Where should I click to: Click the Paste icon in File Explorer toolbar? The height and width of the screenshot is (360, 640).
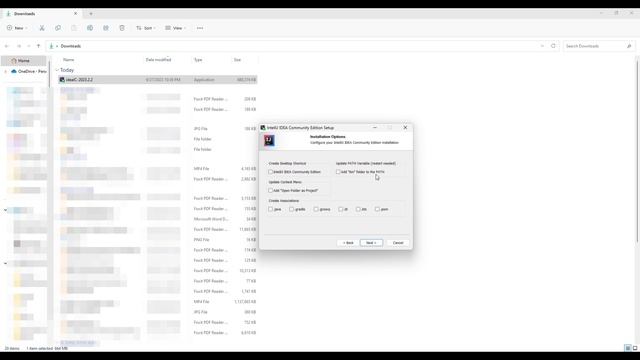(x=73, y=28)
